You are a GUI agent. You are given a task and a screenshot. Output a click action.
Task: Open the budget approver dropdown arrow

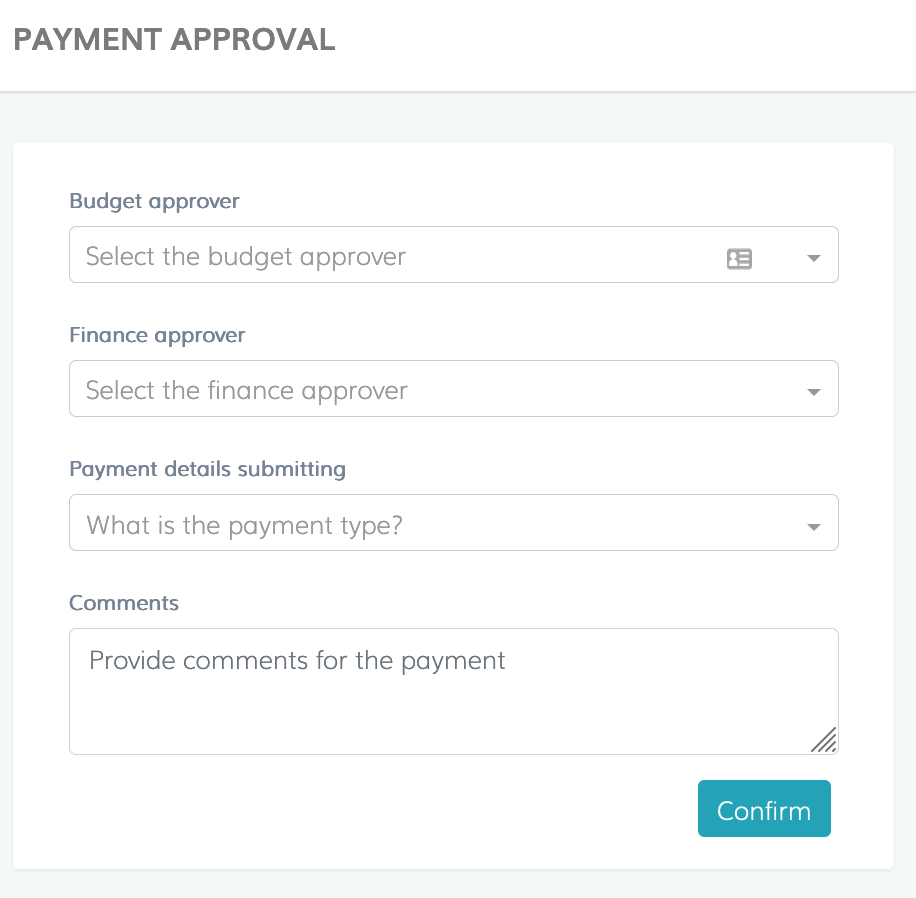click(x=813, y=255)
